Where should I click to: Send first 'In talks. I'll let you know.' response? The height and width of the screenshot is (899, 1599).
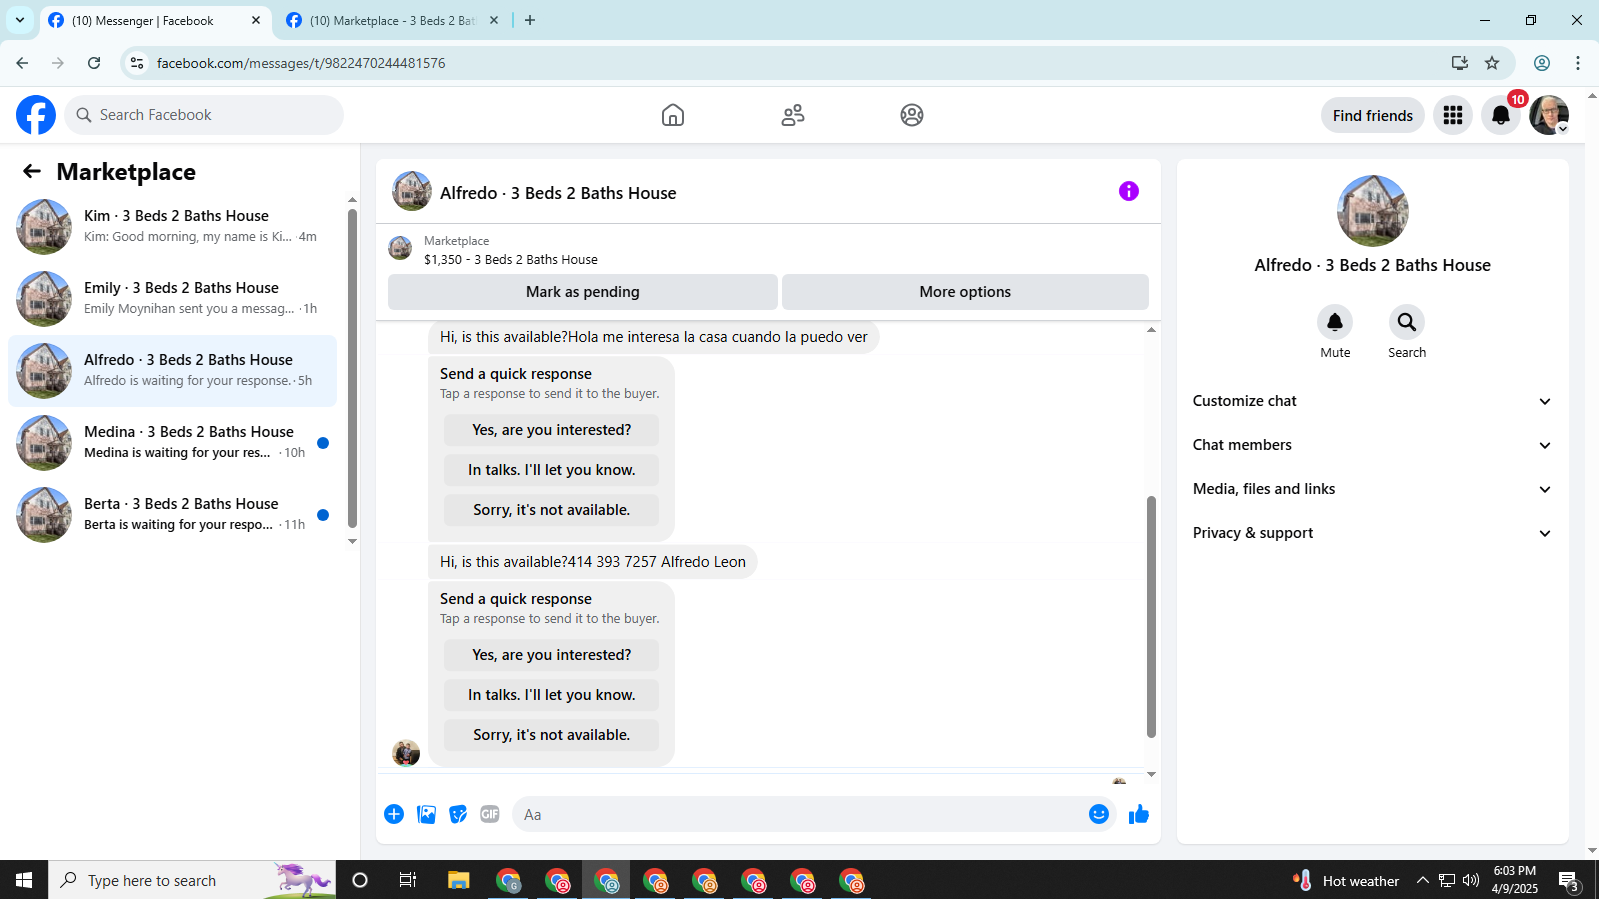click(552, 470)
